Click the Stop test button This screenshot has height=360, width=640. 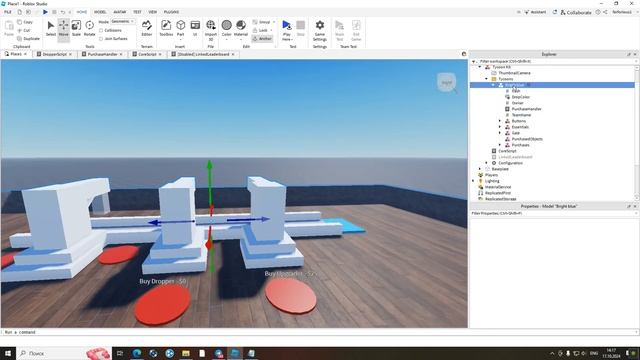(301, 29)
